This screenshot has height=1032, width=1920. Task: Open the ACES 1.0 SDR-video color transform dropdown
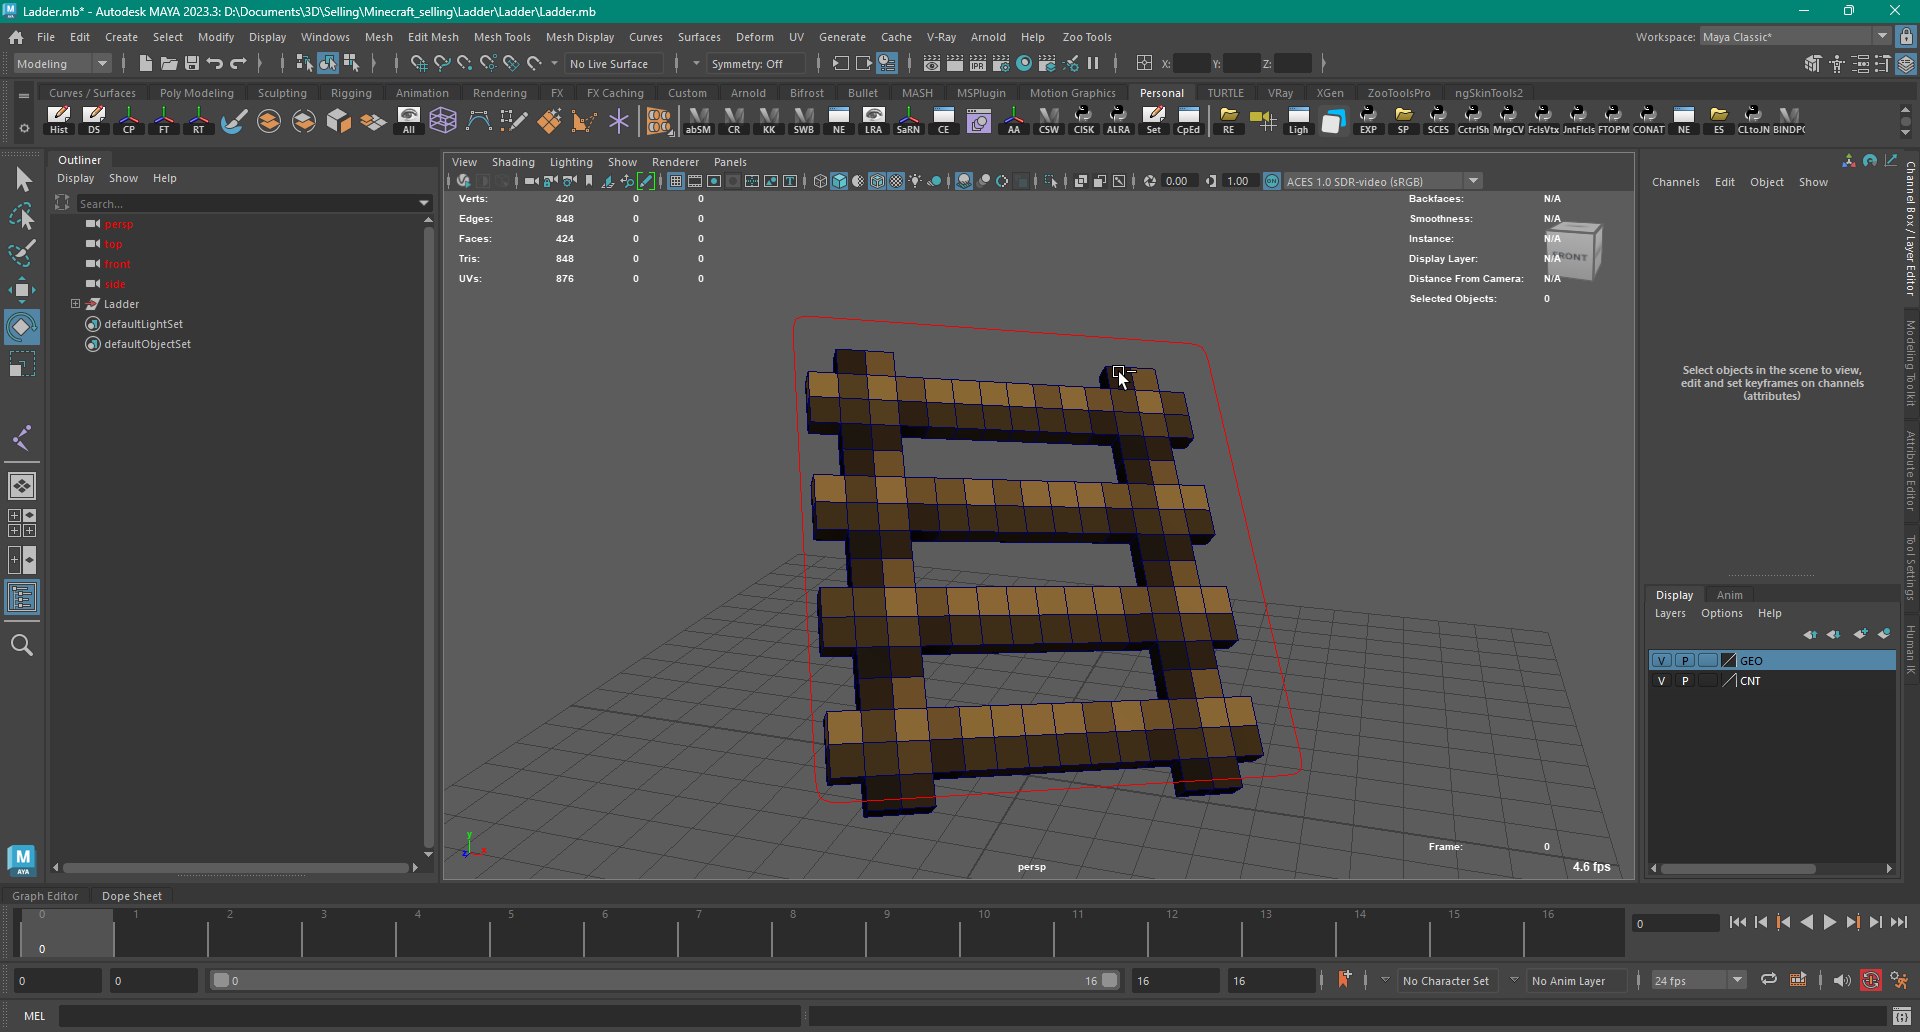tap(1382, 181)
